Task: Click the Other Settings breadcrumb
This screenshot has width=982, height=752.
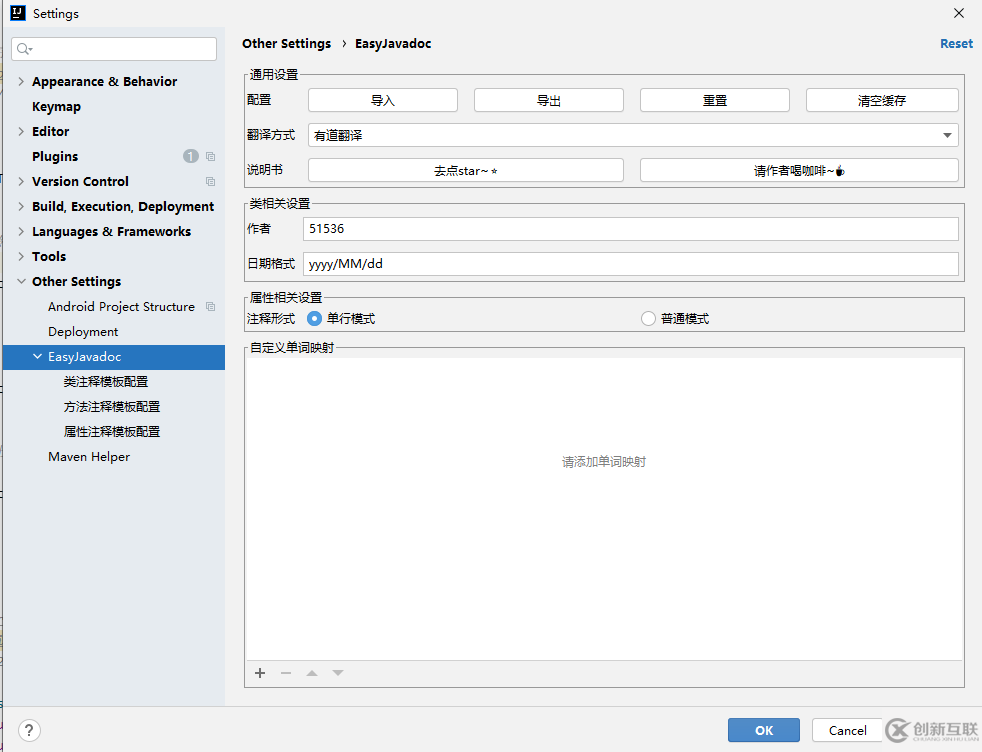Action: (x=286, y=44)
